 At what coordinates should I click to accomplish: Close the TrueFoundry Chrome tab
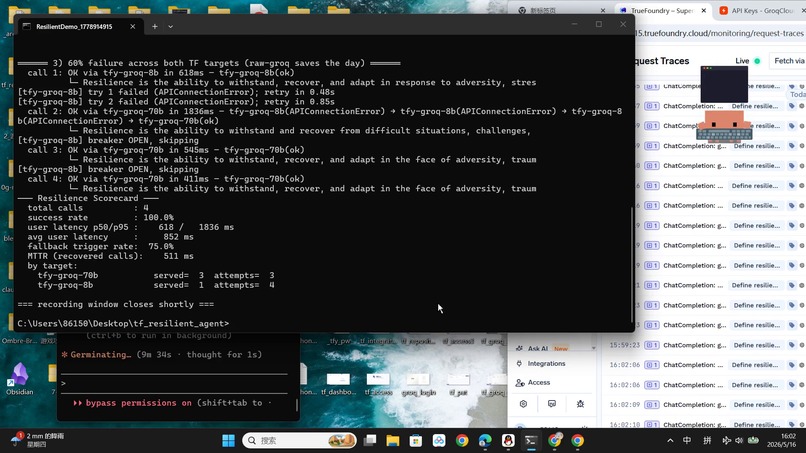point(704,10)
